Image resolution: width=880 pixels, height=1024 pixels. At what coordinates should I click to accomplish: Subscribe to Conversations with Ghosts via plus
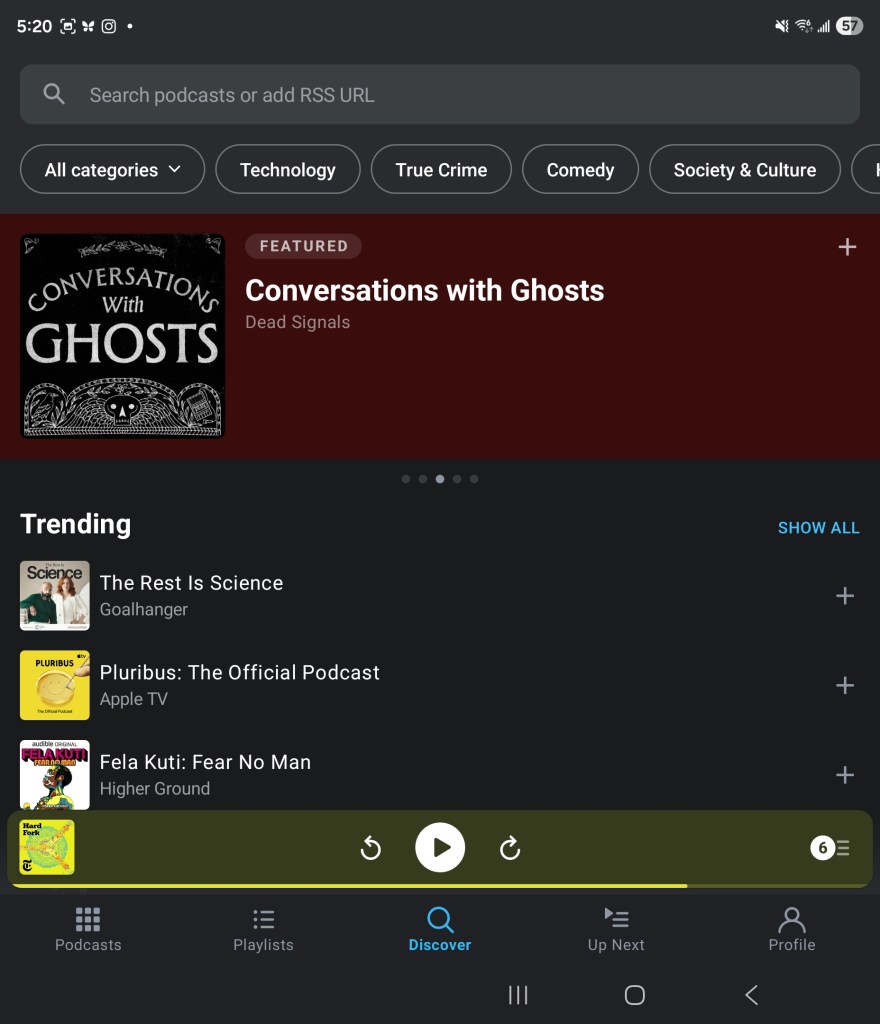tap(847, 247)
